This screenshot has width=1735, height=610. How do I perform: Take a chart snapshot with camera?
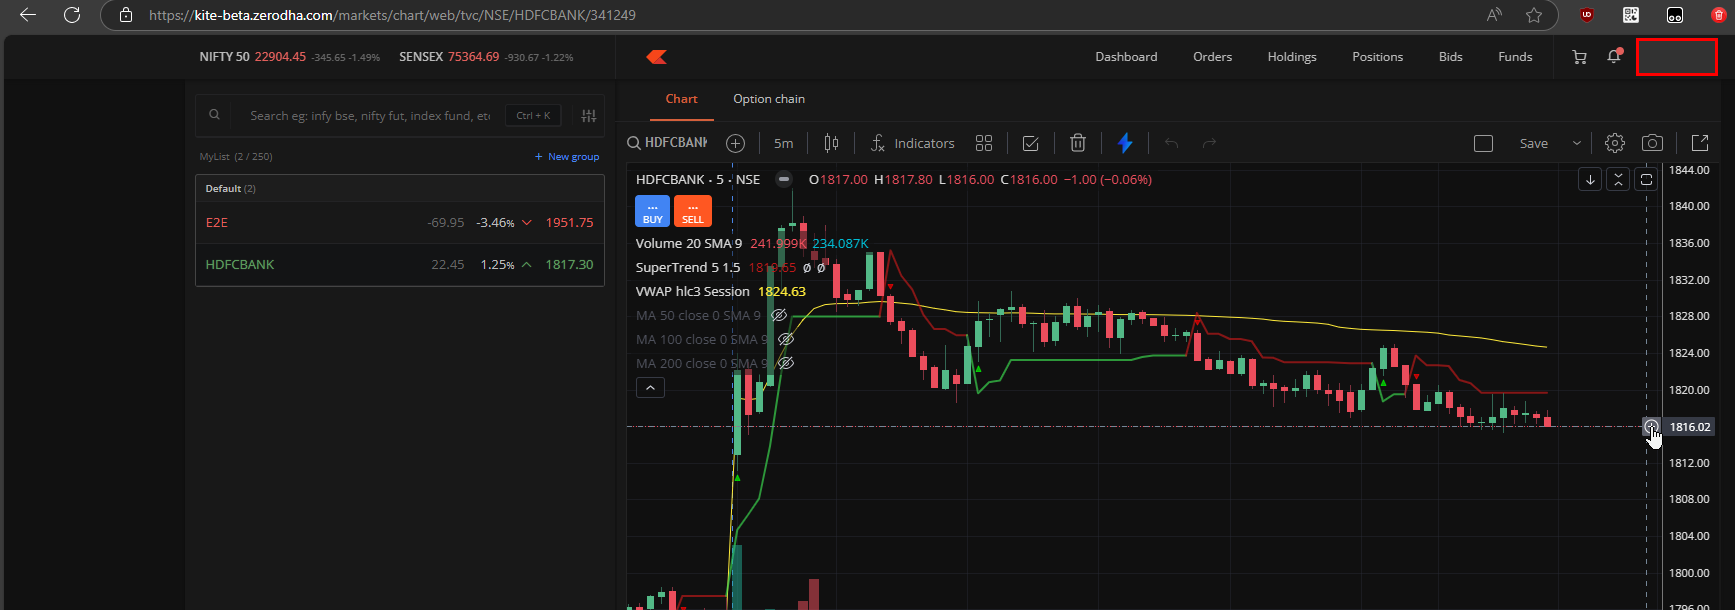(1653, 143)
